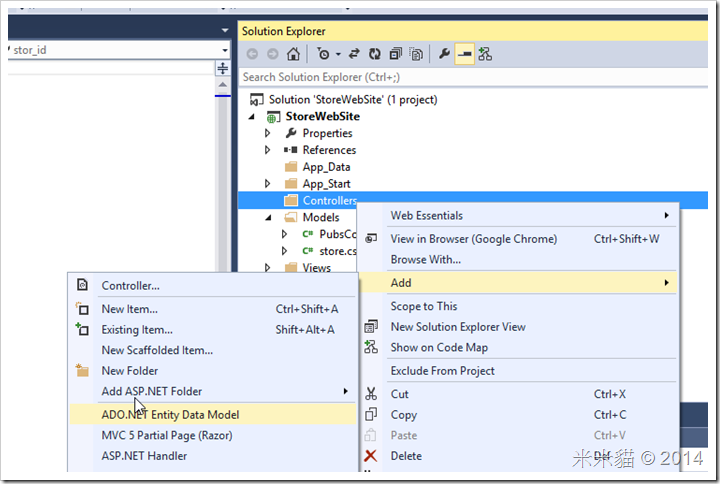Choose Controller... in Add submenu
Image resolution: width=720 pixels, height=484 pixels.
213,286
